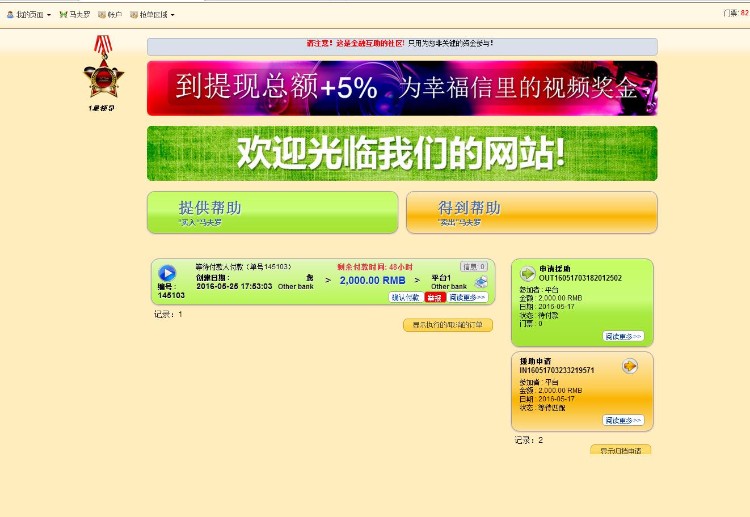
Task: Click the red notice text in top bar
Action: [355, 43]
